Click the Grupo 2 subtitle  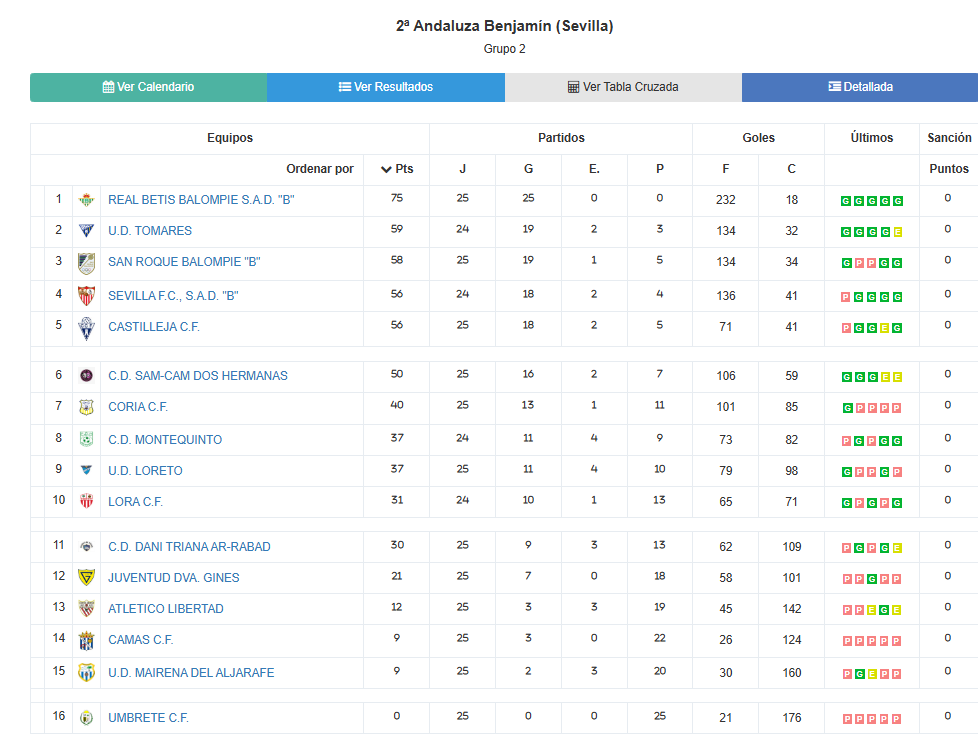505,49
